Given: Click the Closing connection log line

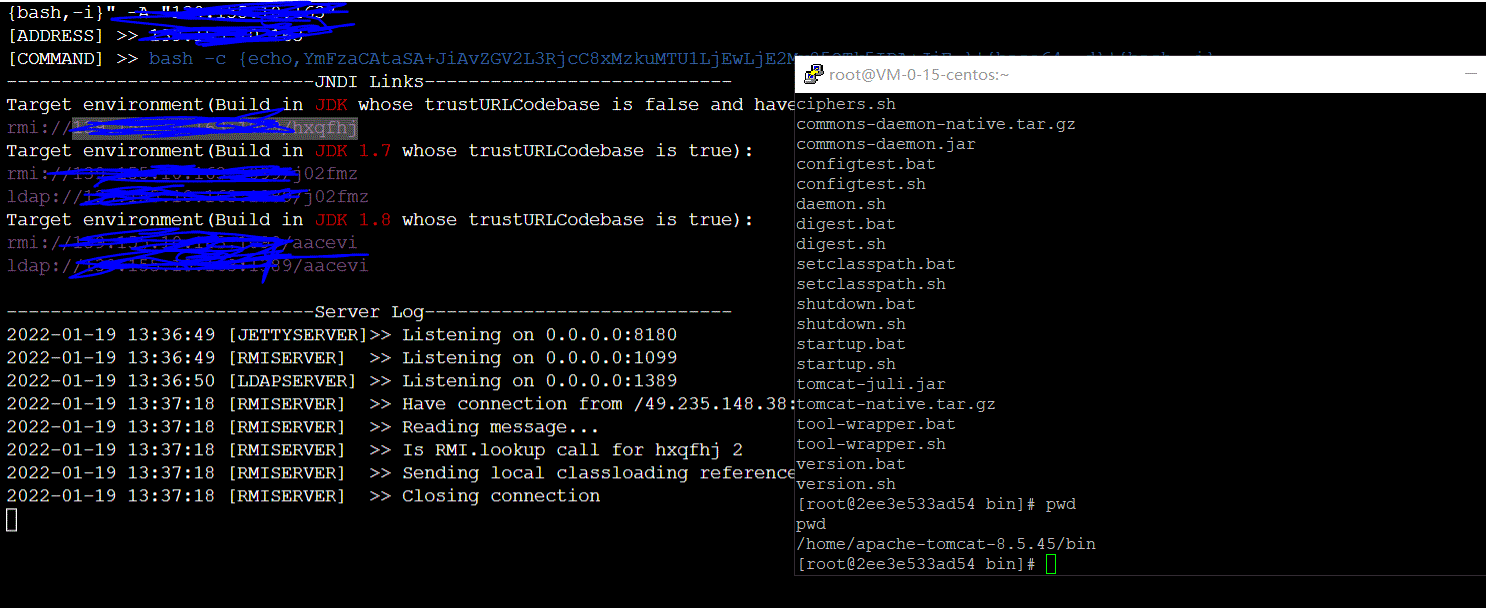Looking at the screenshot, I should point(303,496).
